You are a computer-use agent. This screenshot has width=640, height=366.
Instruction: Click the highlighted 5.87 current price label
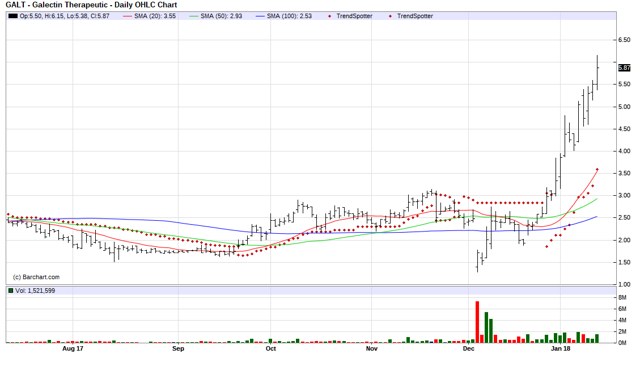pyautogui.click(x=624, y=68)
